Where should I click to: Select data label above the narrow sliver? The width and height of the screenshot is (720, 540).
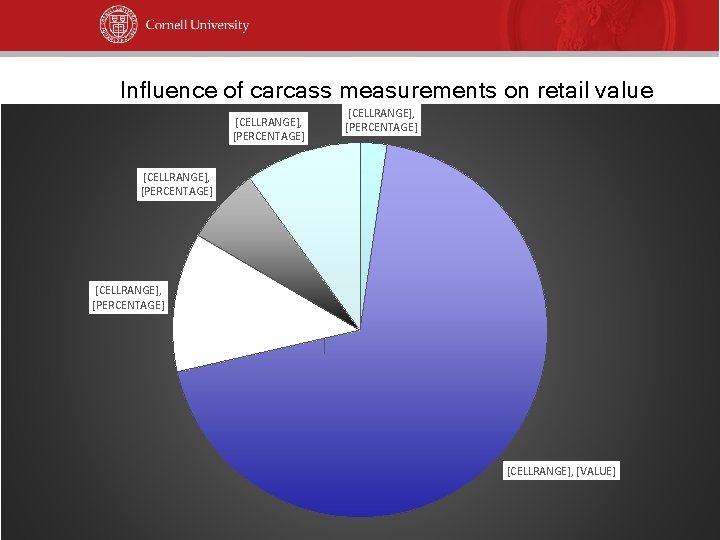(x=381, y=120)
